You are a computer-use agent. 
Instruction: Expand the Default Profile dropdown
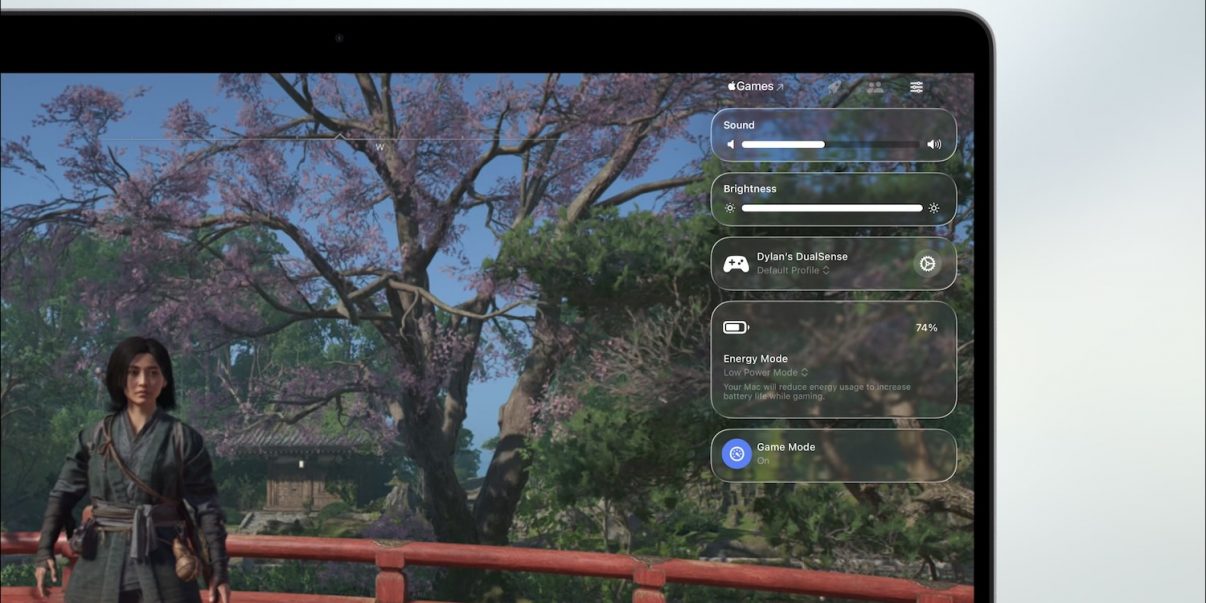pyautogui.click(x=793, y=271)
